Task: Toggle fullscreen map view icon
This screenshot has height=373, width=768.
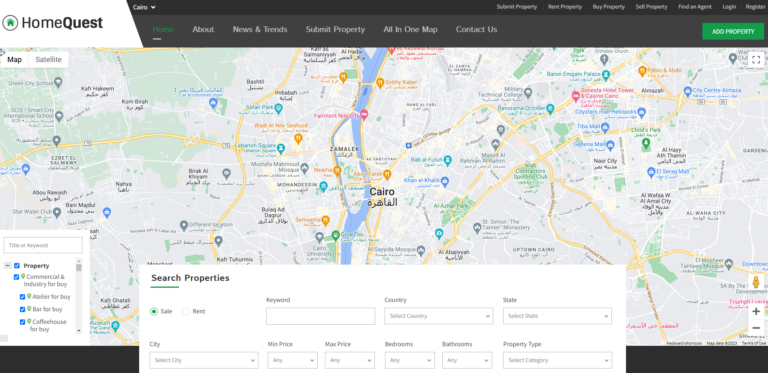Action: [756, 60]
